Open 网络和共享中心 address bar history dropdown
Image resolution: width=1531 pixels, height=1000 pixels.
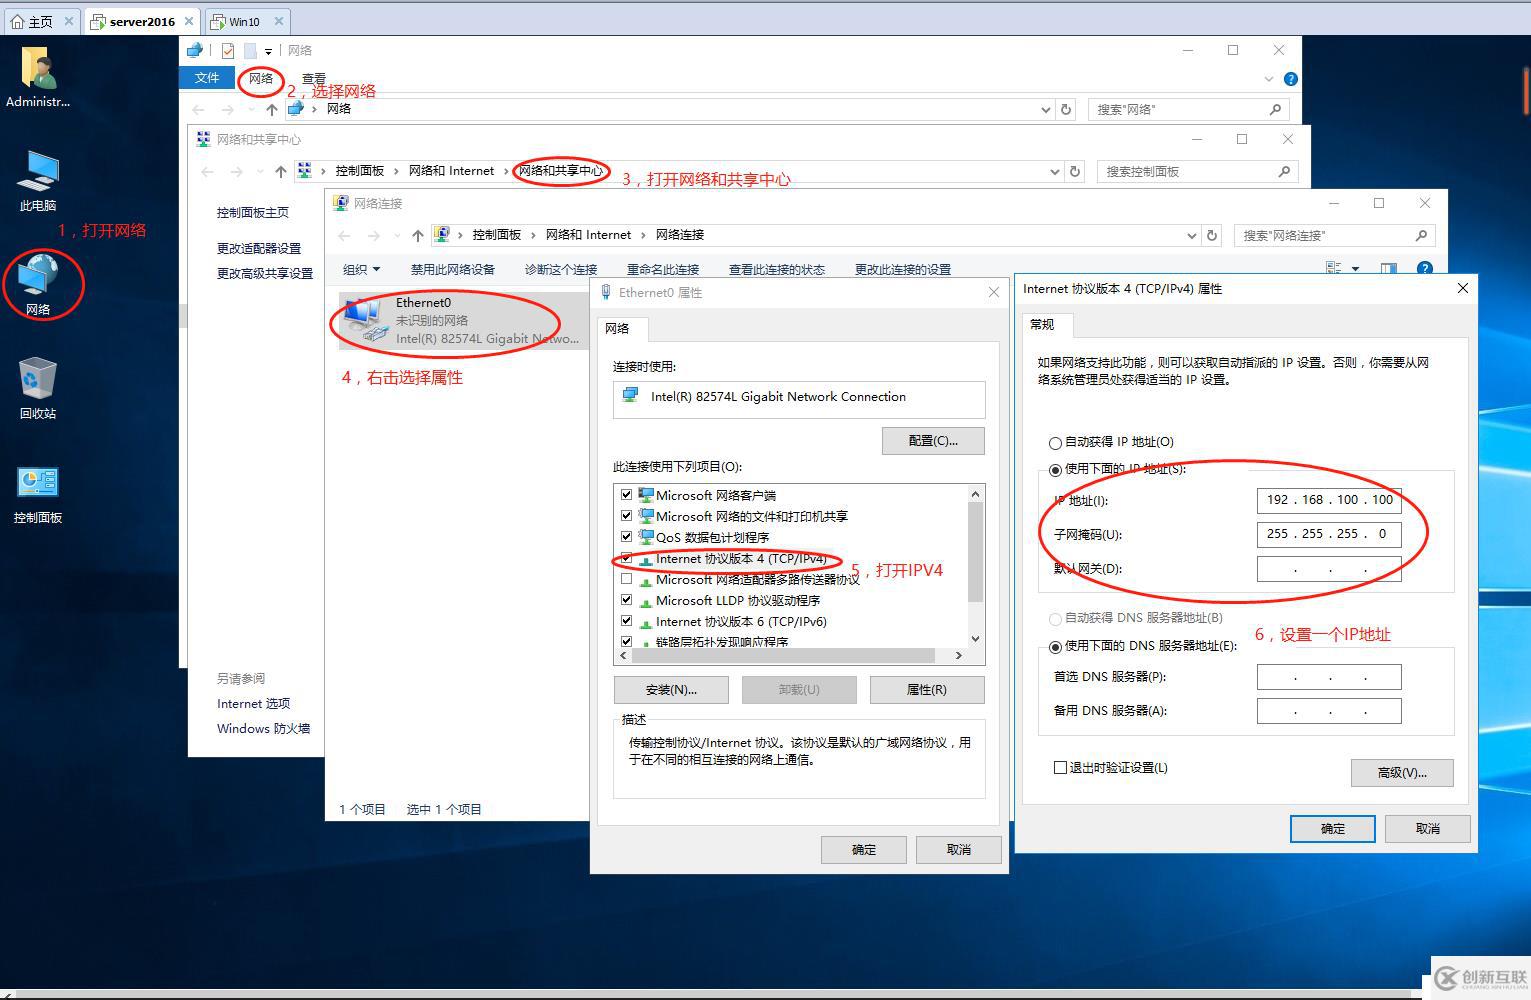coord(1054,172)
